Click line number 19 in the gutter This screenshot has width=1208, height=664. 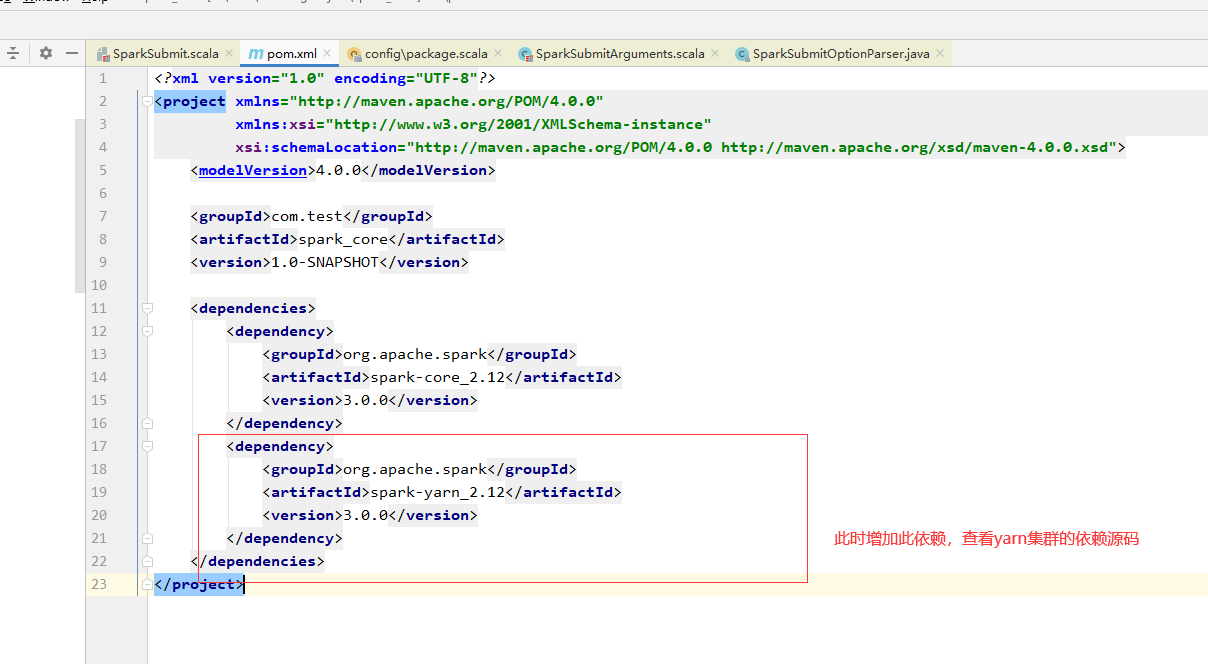[98, 492]
